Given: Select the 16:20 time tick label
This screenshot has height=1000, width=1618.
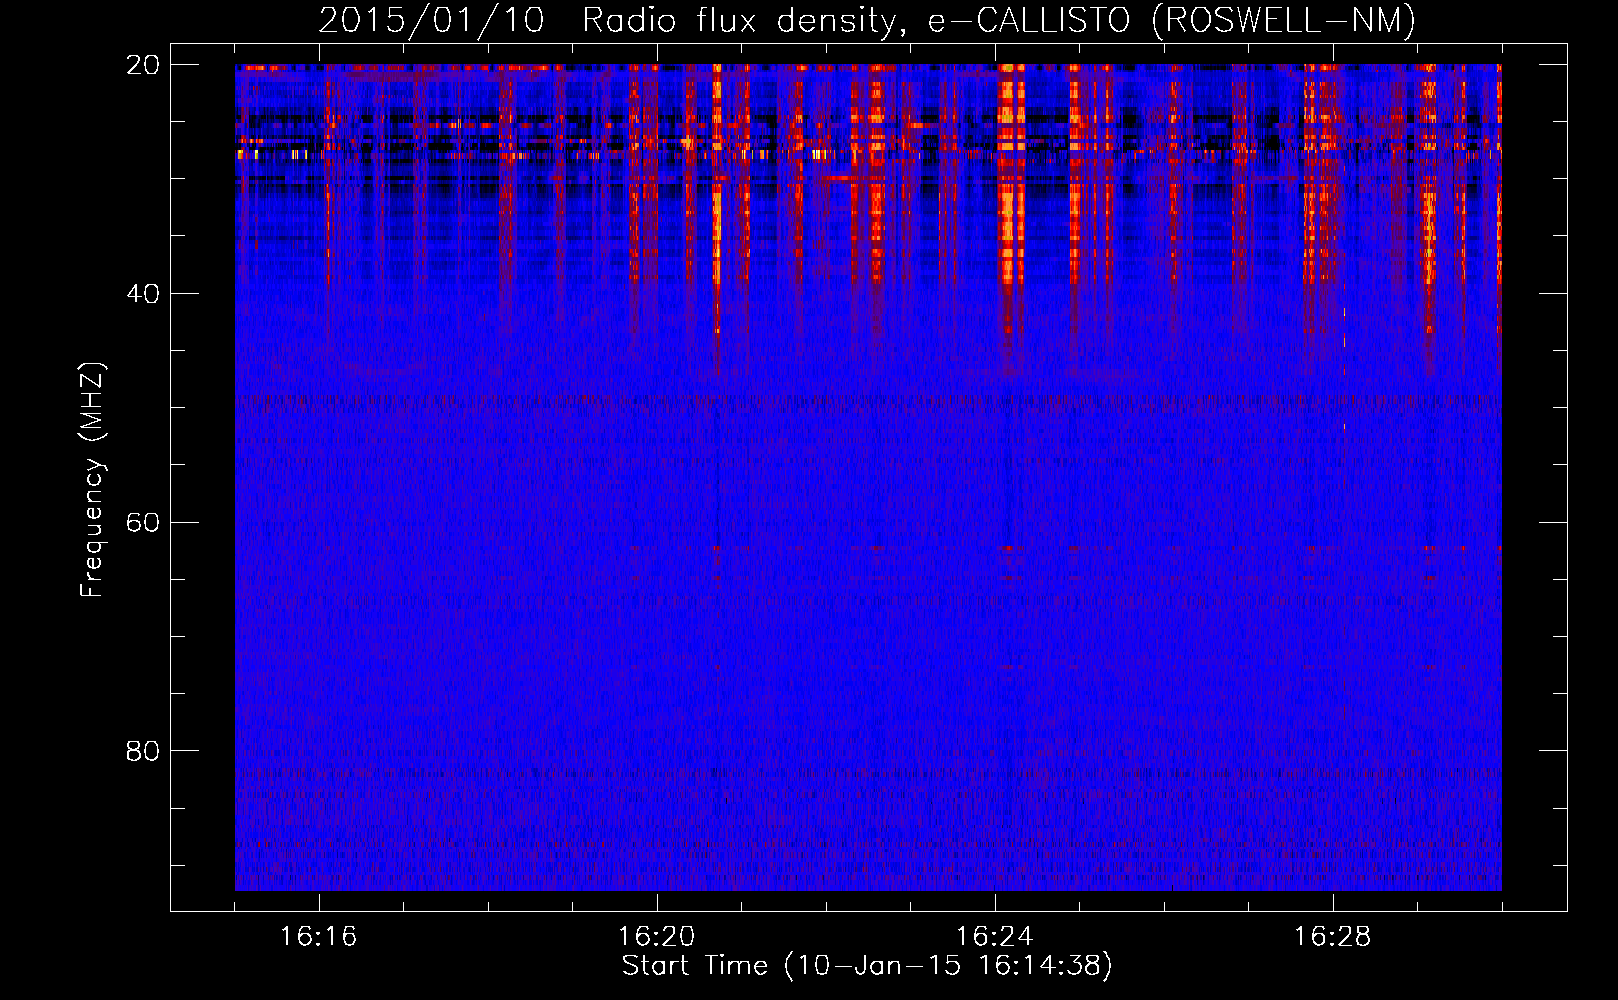Looking at the screenshot, I should (x=657, y=937).
